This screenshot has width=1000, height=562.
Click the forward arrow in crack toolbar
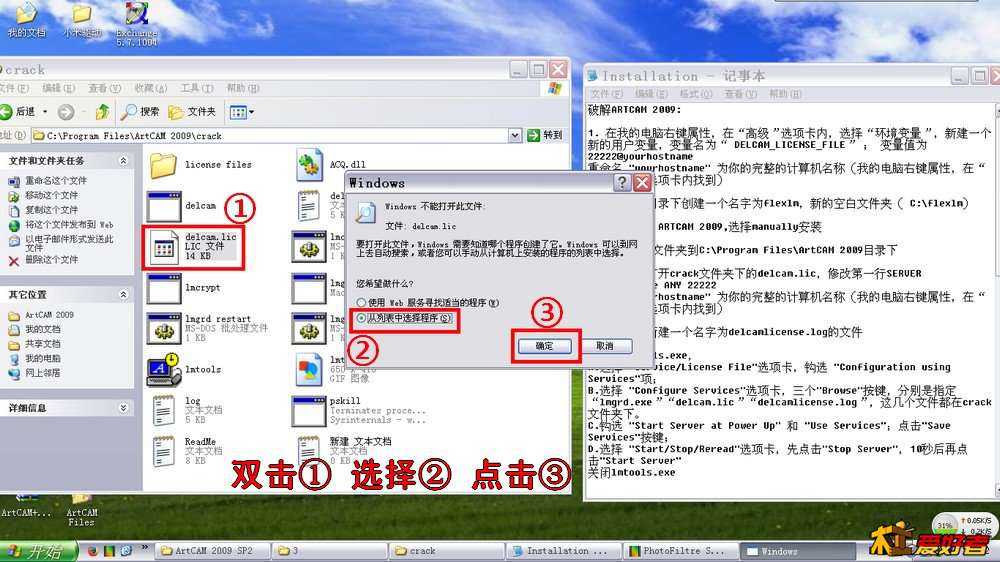66,112
